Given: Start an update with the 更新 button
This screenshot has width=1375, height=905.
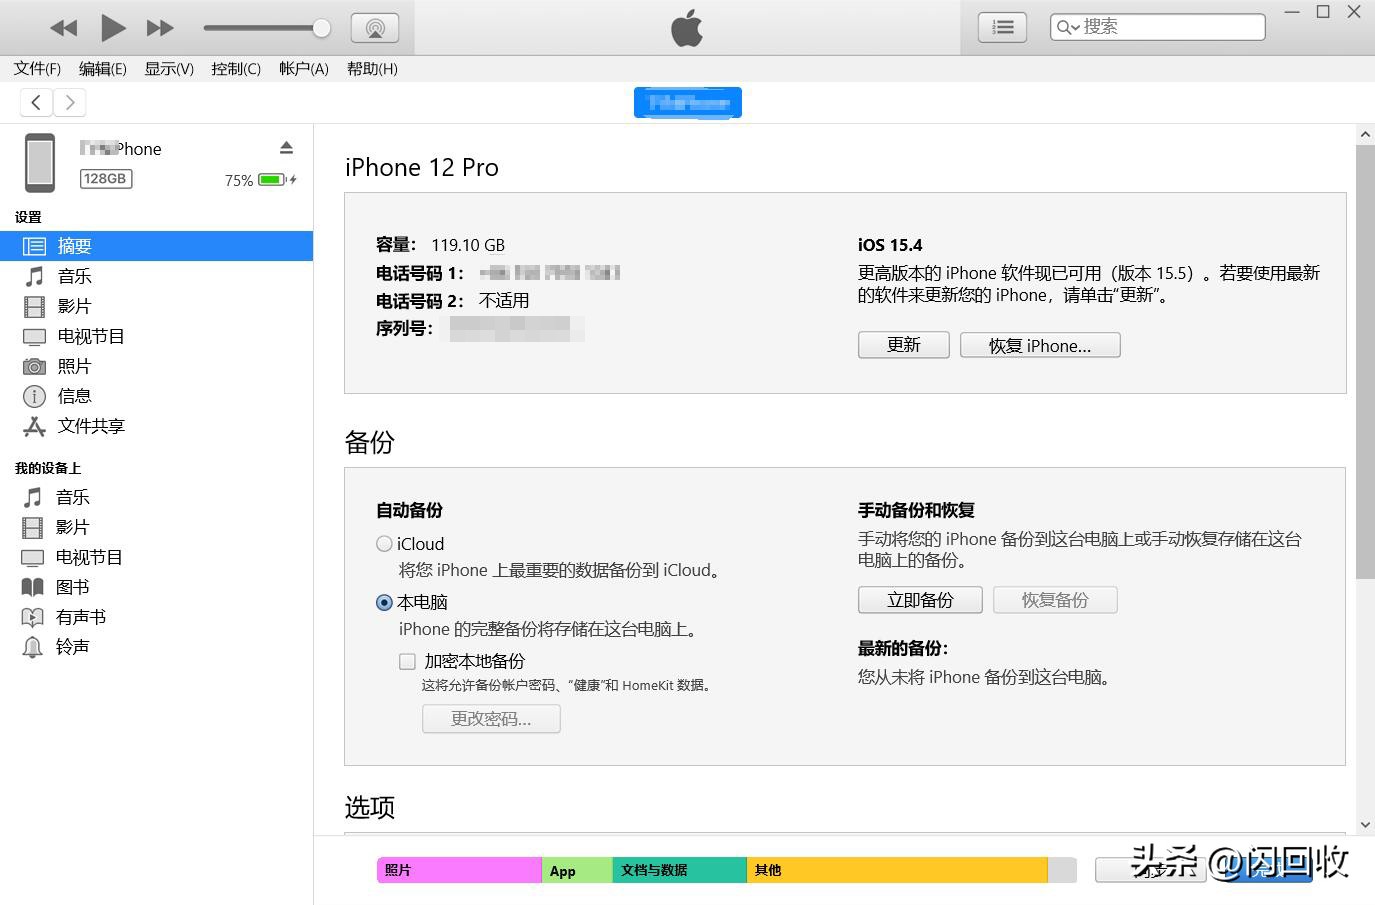Looking at the screenshot, I should point(902,344).
